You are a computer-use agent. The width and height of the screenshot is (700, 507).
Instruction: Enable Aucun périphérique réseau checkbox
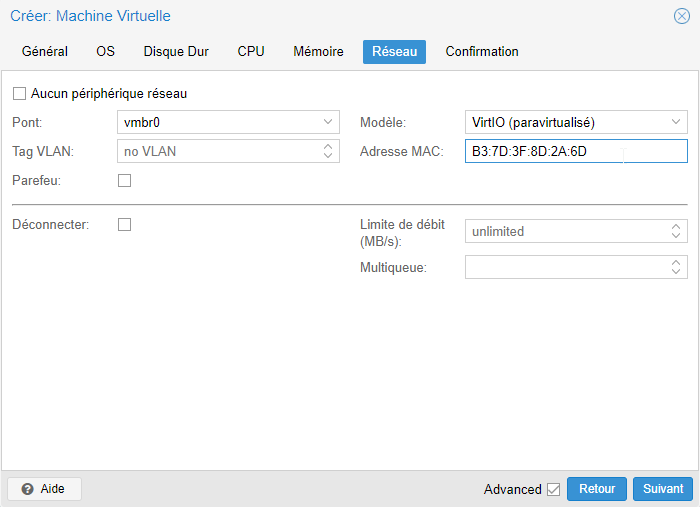coord(19,94)
